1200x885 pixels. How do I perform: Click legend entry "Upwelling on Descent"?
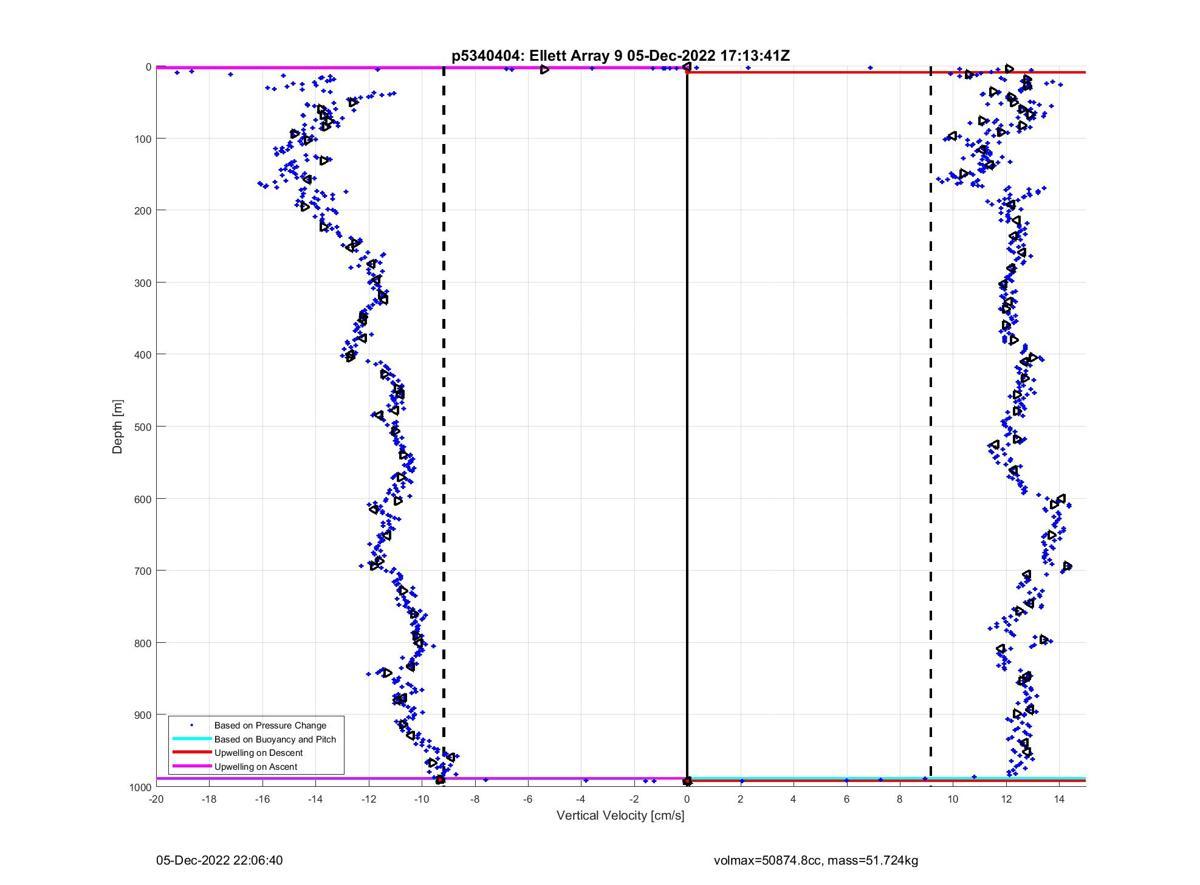[x=258, y=753]
